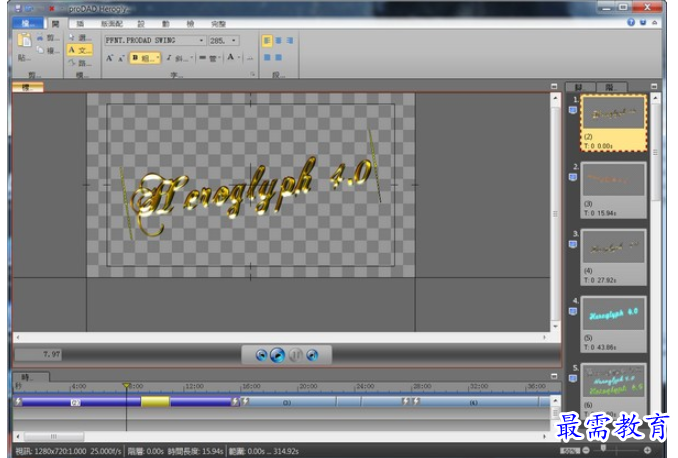Click the last playback button on the right
This screenshot has height=458, width=678.
click(312, 354)
